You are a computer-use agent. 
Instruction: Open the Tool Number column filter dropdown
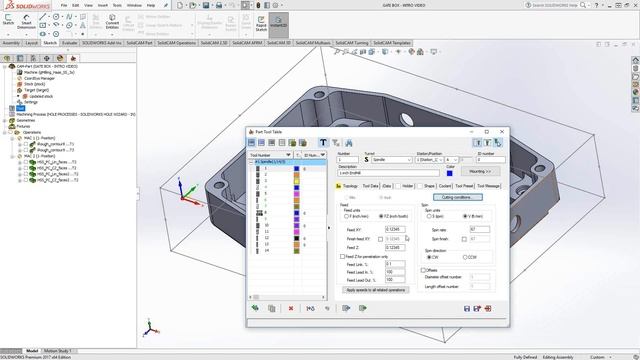tap(288, 155)
